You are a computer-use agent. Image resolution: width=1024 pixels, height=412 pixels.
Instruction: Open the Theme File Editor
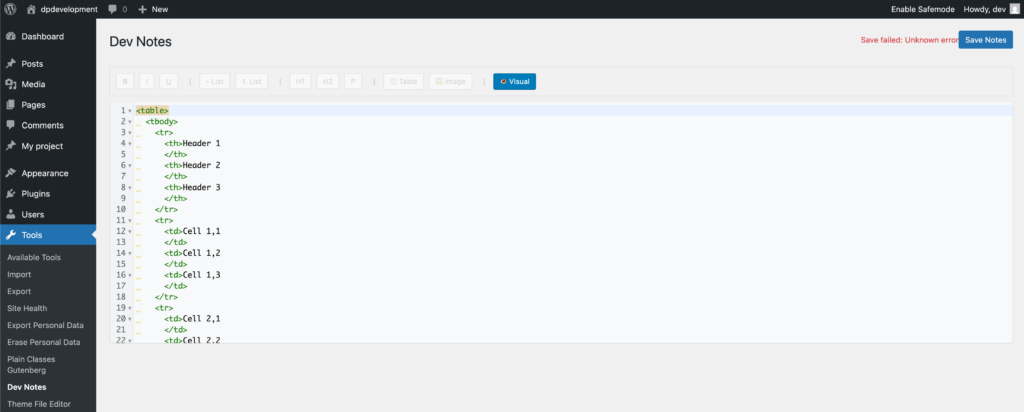click(x=39, y=404)
